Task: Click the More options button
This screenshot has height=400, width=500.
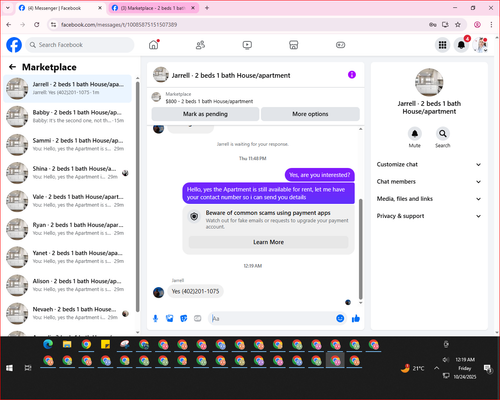Action: (310, 114)
